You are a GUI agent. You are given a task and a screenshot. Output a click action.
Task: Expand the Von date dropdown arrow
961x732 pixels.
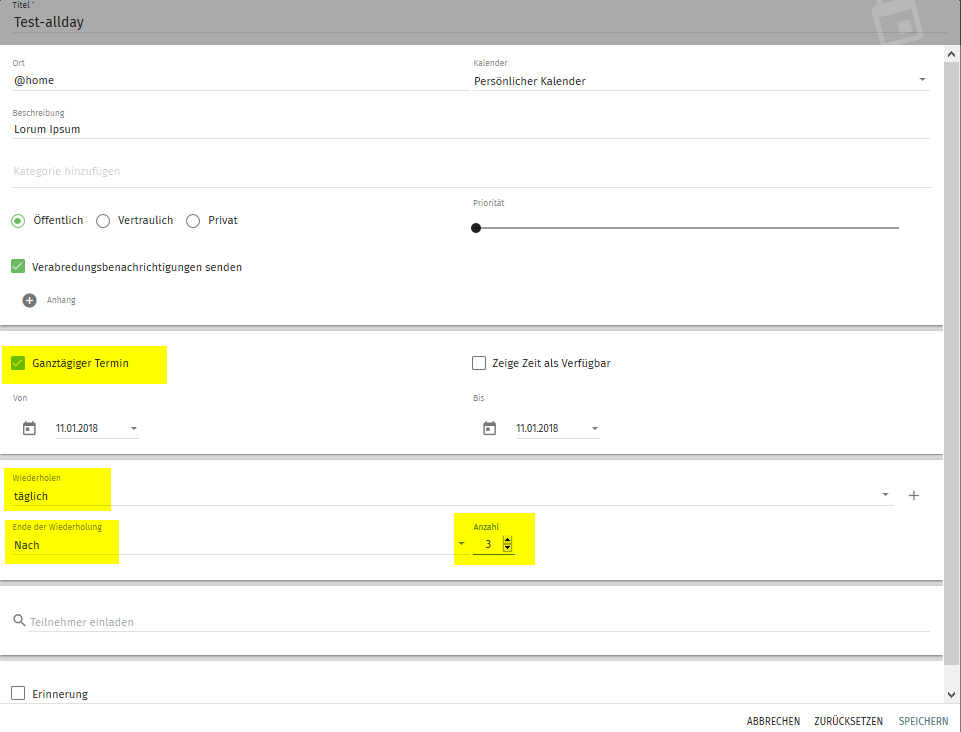pos(134,429)
